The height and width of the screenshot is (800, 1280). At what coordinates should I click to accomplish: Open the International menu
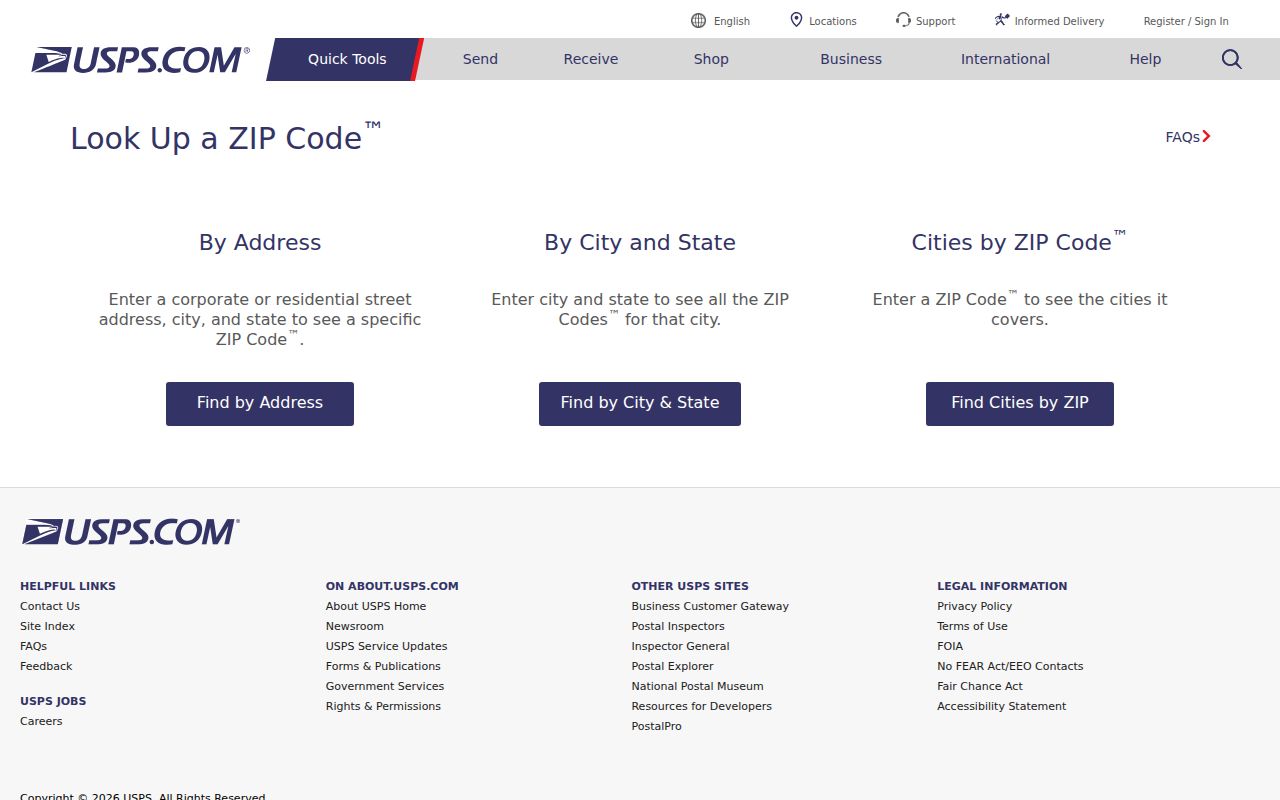(x=1005, y=59)
